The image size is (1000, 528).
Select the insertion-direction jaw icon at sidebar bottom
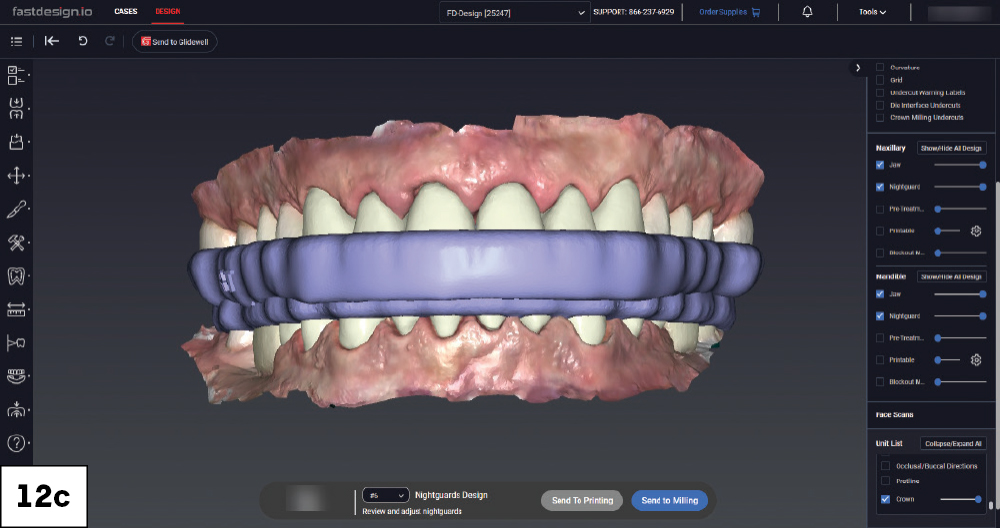pyautogui.click(x=16, y=409)
